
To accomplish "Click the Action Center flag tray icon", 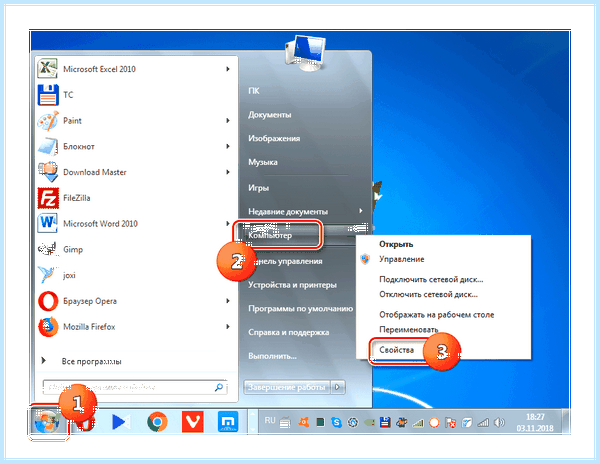I will click(451, 422).
